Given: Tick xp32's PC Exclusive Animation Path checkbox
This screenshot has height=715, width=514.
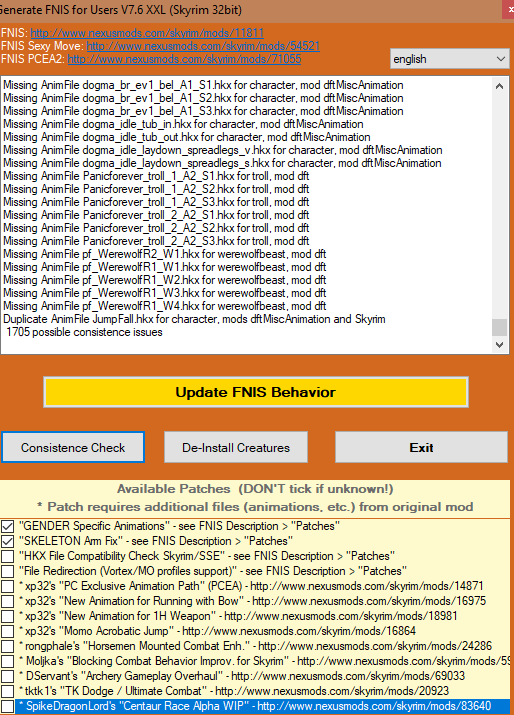Looking at the screenshot, I should [x=7, y=586].
